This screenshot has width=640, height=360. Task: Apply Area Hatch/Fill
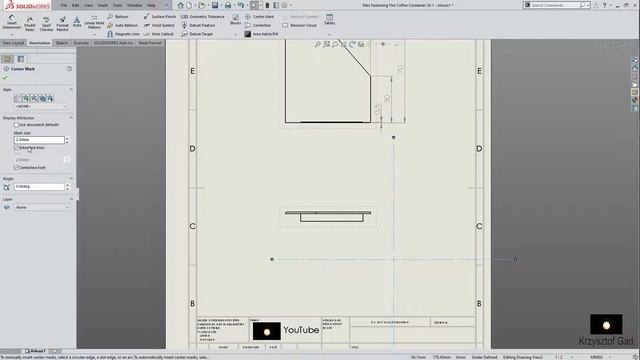coord(262,34)
